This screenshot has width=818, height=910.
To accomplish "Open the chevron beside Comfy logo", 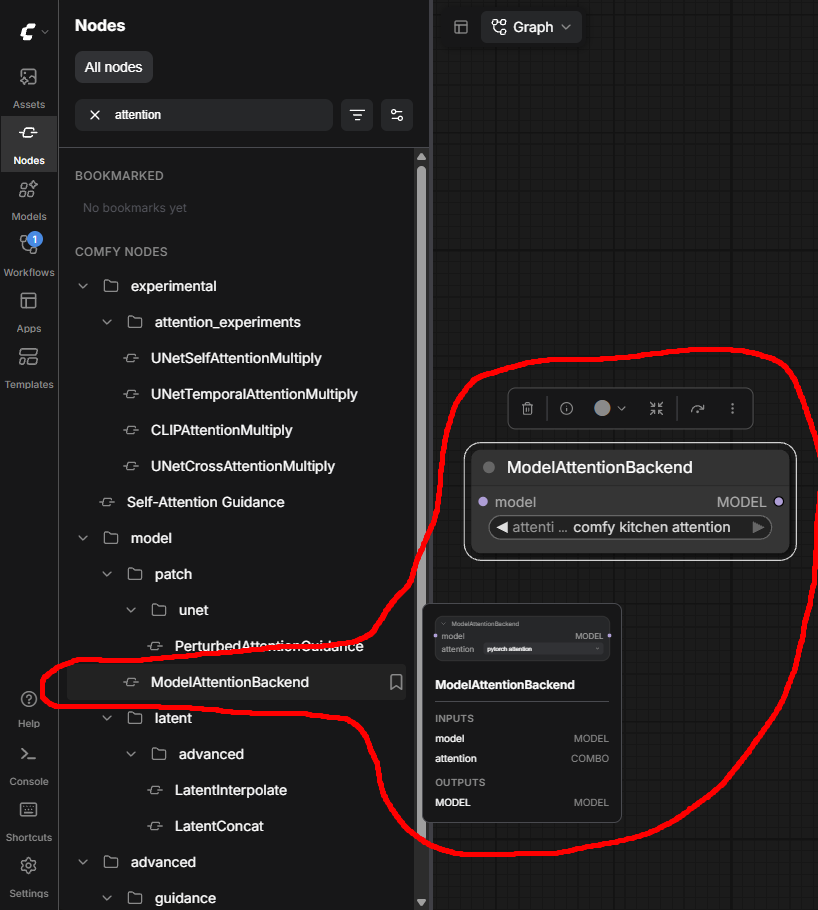I will [x=45, y=32].
